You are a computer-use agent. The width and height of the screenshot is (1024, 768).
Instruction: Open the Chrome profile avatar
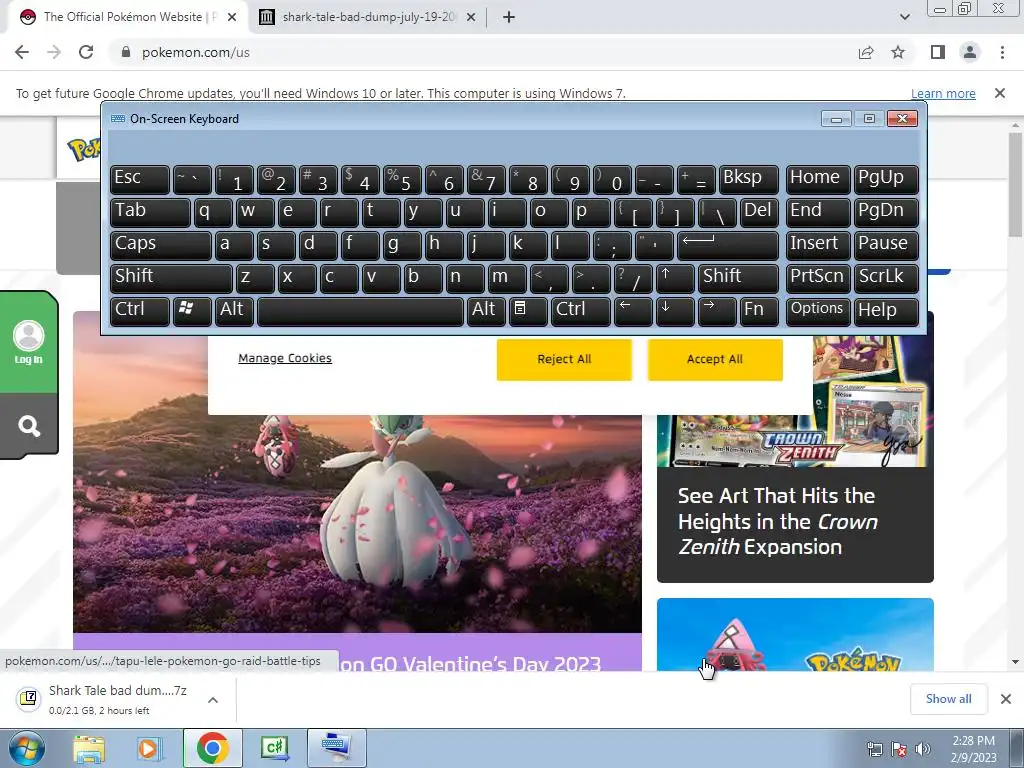970,52
